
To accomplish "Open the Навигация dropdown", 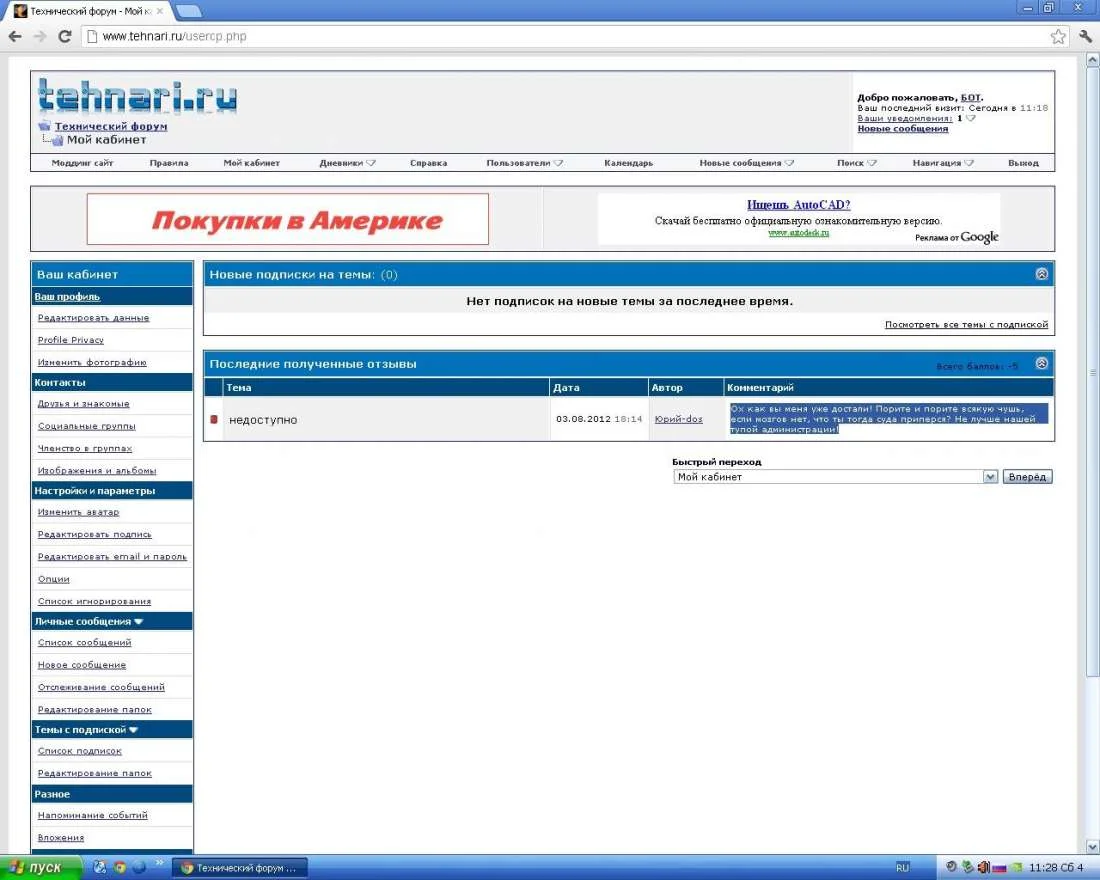I will 943,163.
